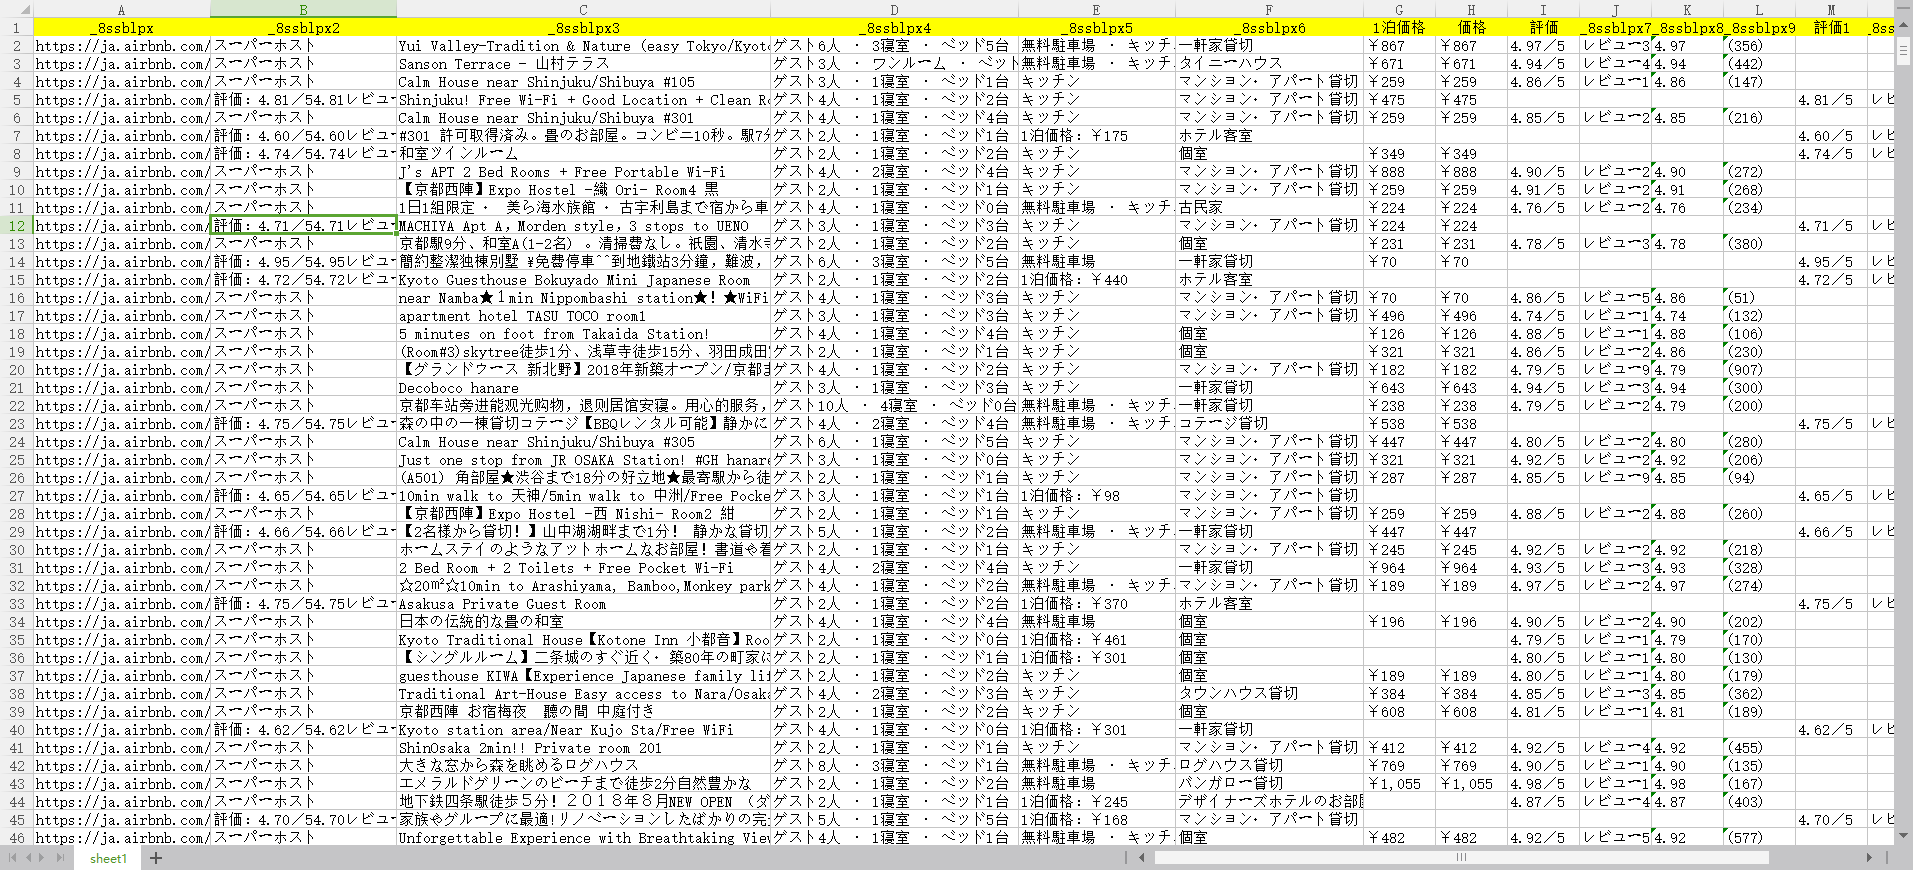Select column F header
Viewport: 1913px width, 870px height.
click(x=1269, y=10)
